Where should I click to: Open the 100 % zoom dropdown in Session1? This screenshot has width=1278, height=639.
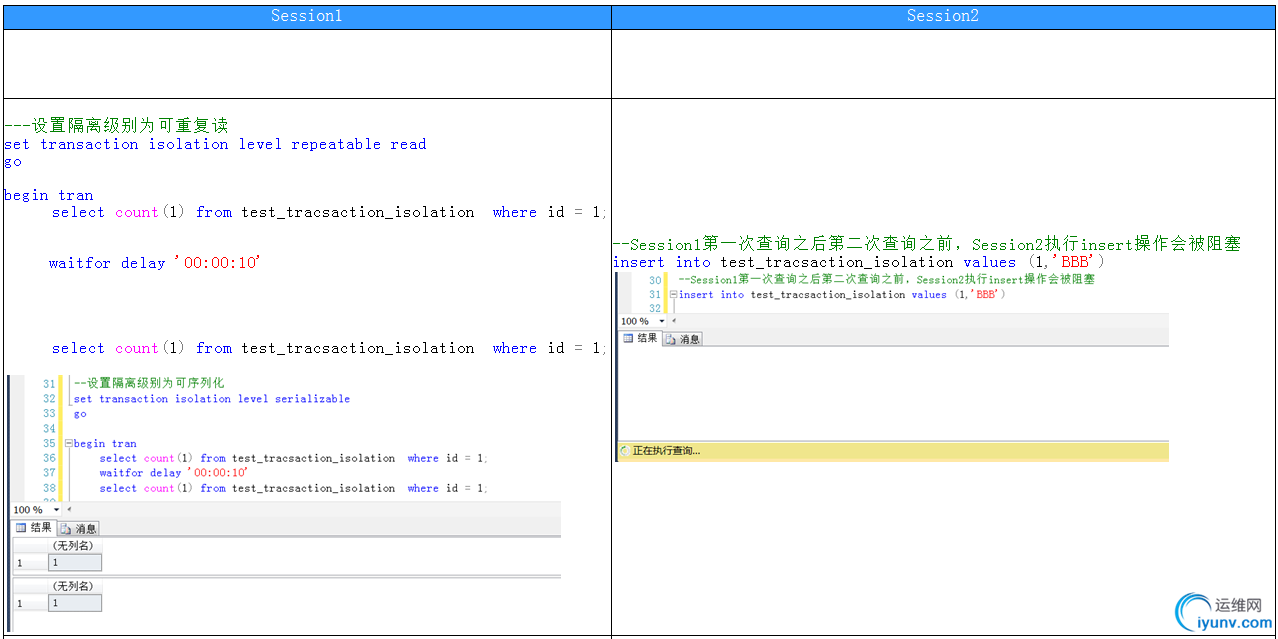[56, 510]
